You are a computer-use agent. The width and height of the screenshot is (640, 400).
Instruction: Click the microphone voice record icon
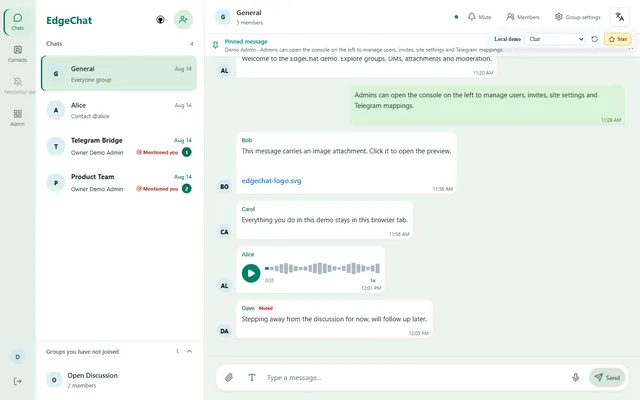(576, 378)
